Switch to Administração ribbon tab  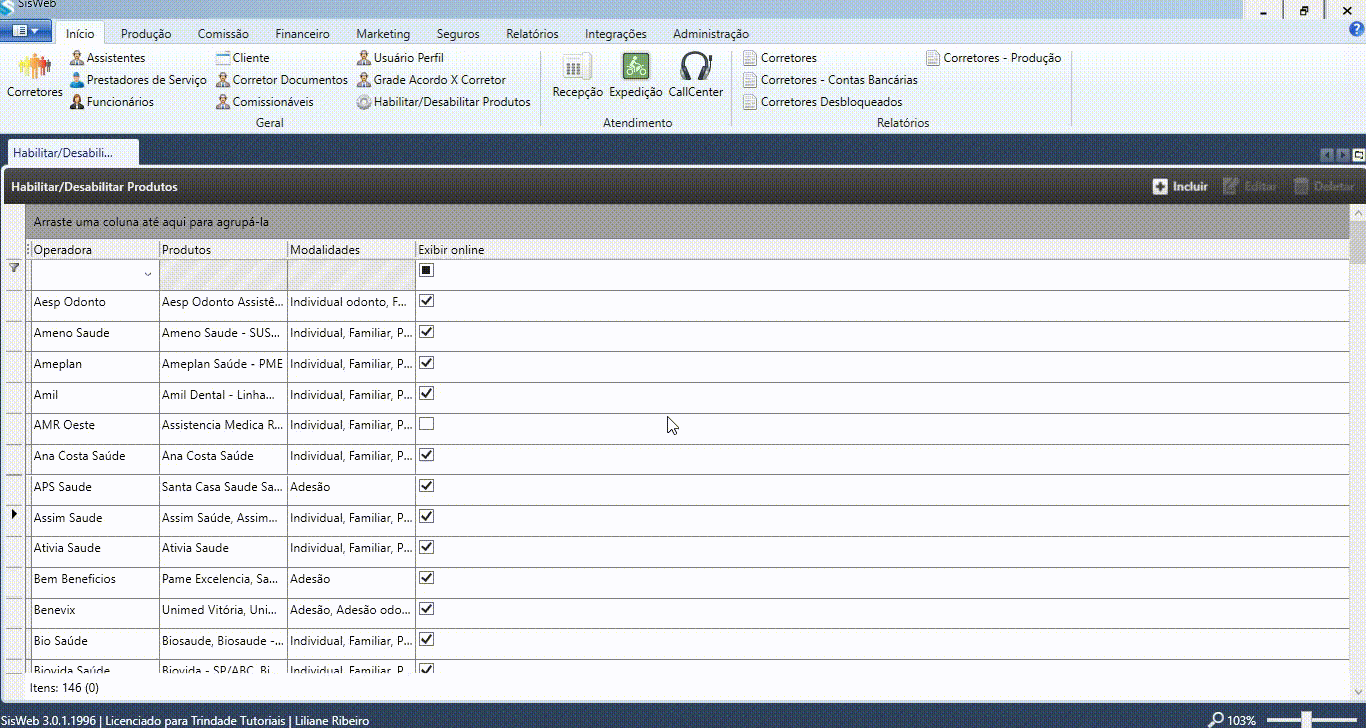tap(711, 34)
